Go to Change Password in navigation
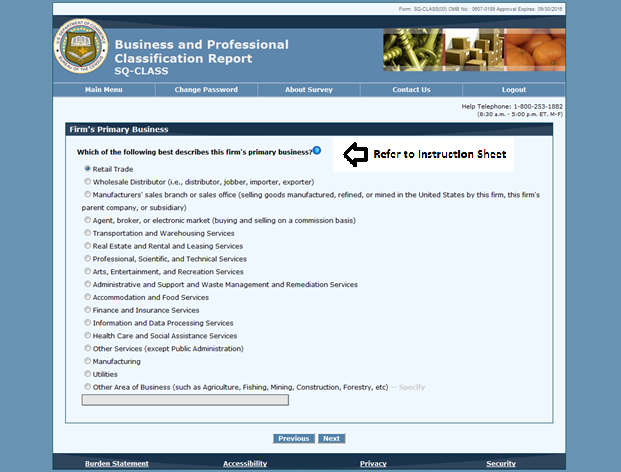621x472 pixels. [206, 90]
